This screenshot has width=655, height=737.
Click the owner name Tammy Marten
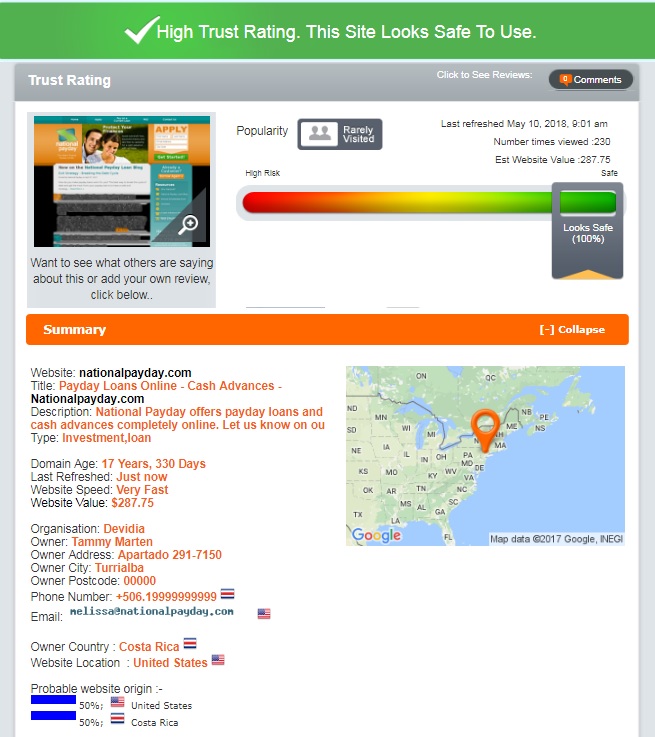tap(112, 541)
